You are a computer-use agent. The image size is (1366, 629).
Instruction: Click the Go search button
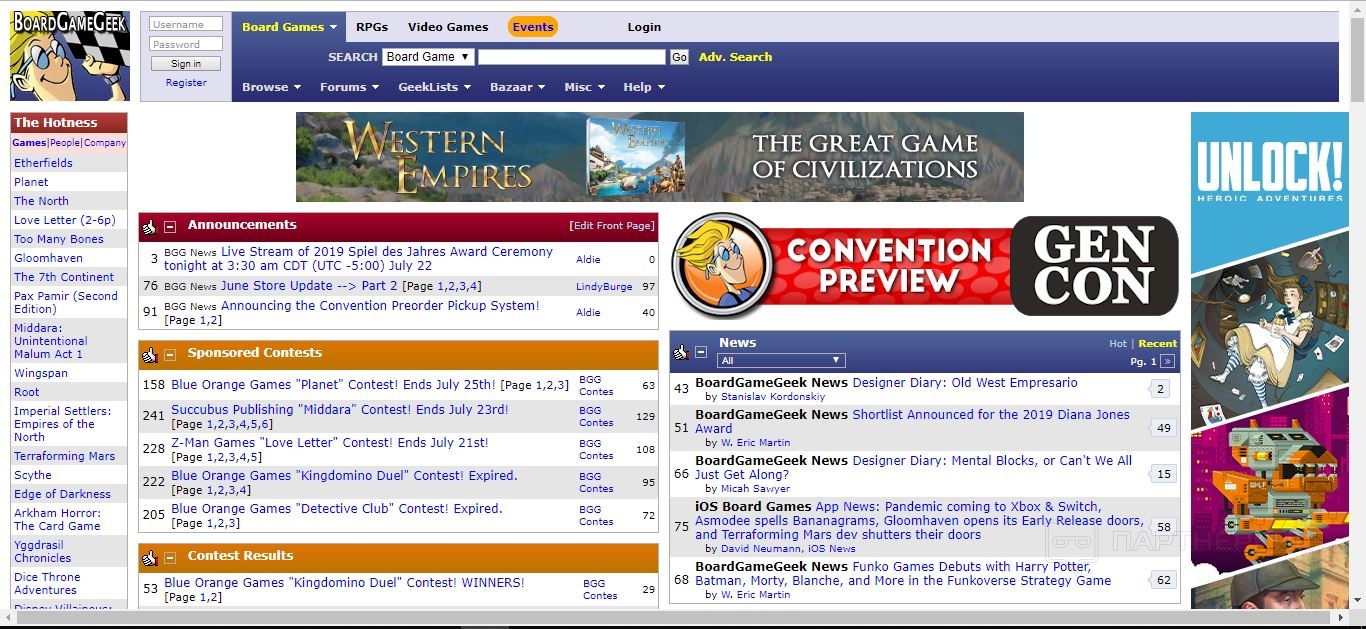[x=680, y=57]
